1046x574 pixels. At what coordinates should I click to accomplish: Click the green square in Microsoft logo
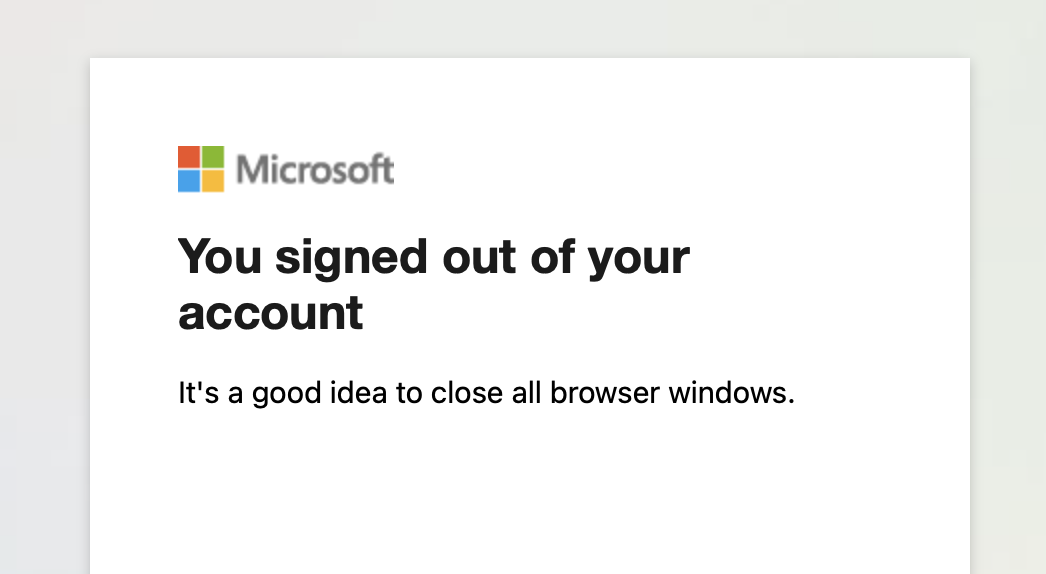coord(213,157)
